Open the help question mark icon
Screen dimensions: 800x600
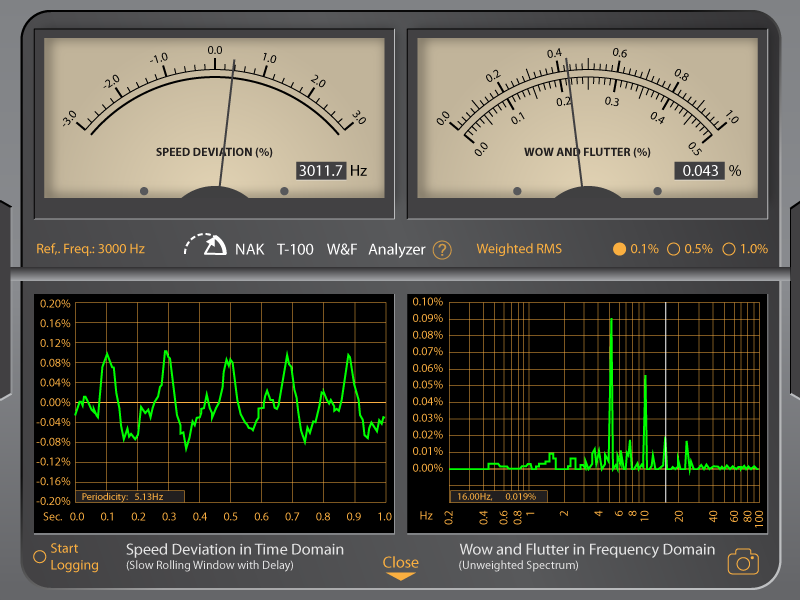[x=442, y=250]
